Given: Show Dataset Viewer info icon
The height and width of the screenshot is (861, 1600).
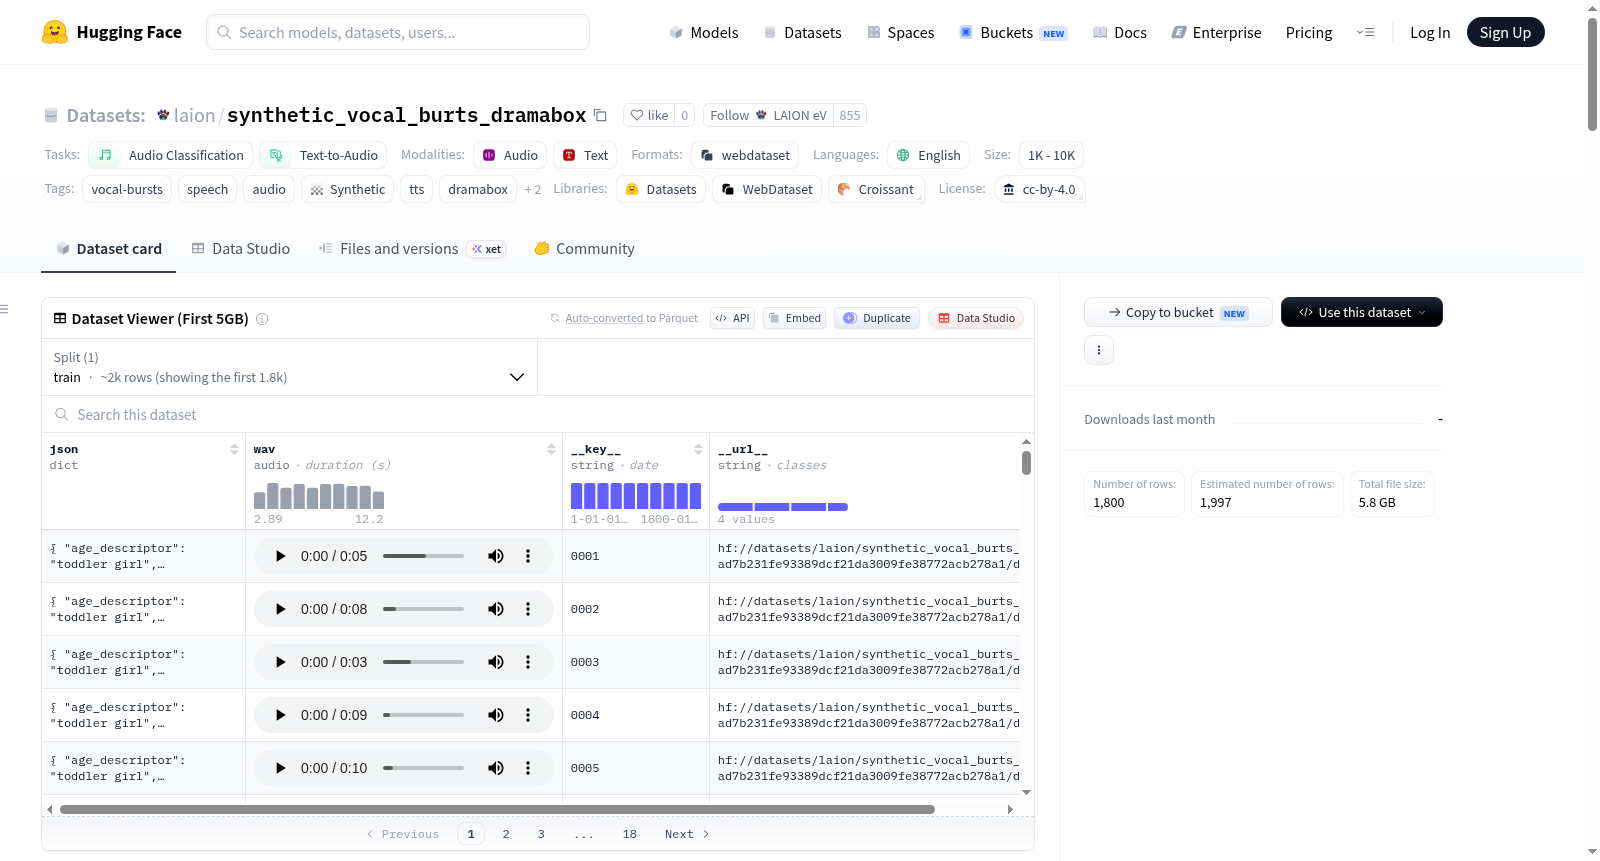Looking at the screenshot, I should tap(262, 319).
